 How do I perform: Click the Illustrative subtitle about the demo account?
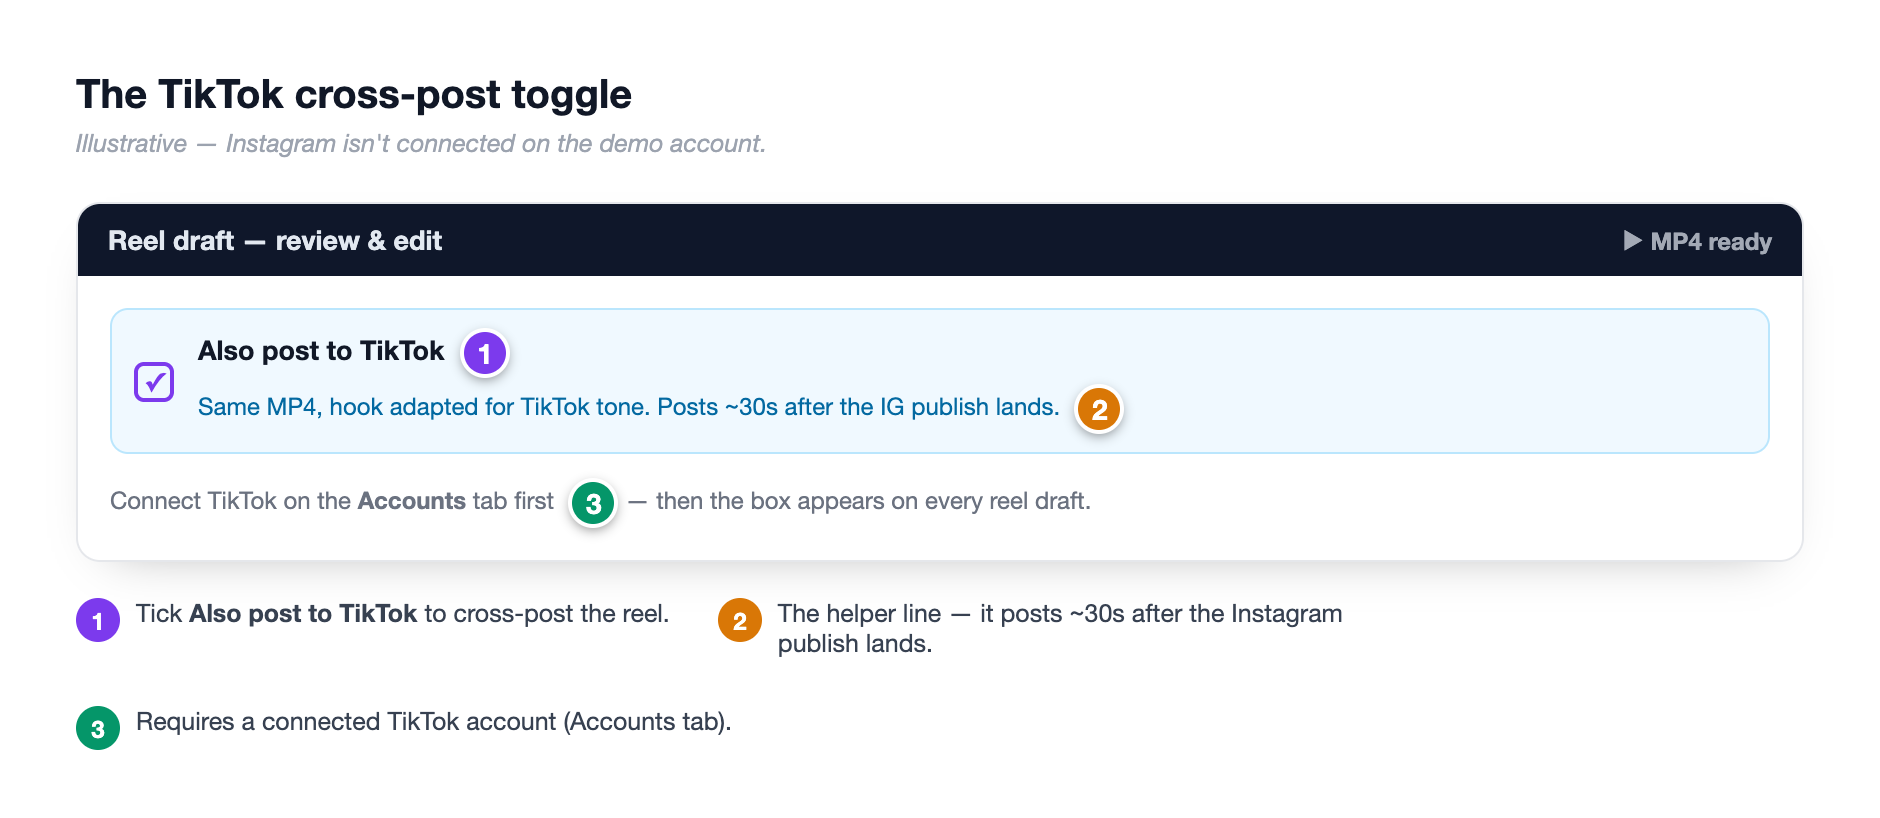tap(421, 144)
